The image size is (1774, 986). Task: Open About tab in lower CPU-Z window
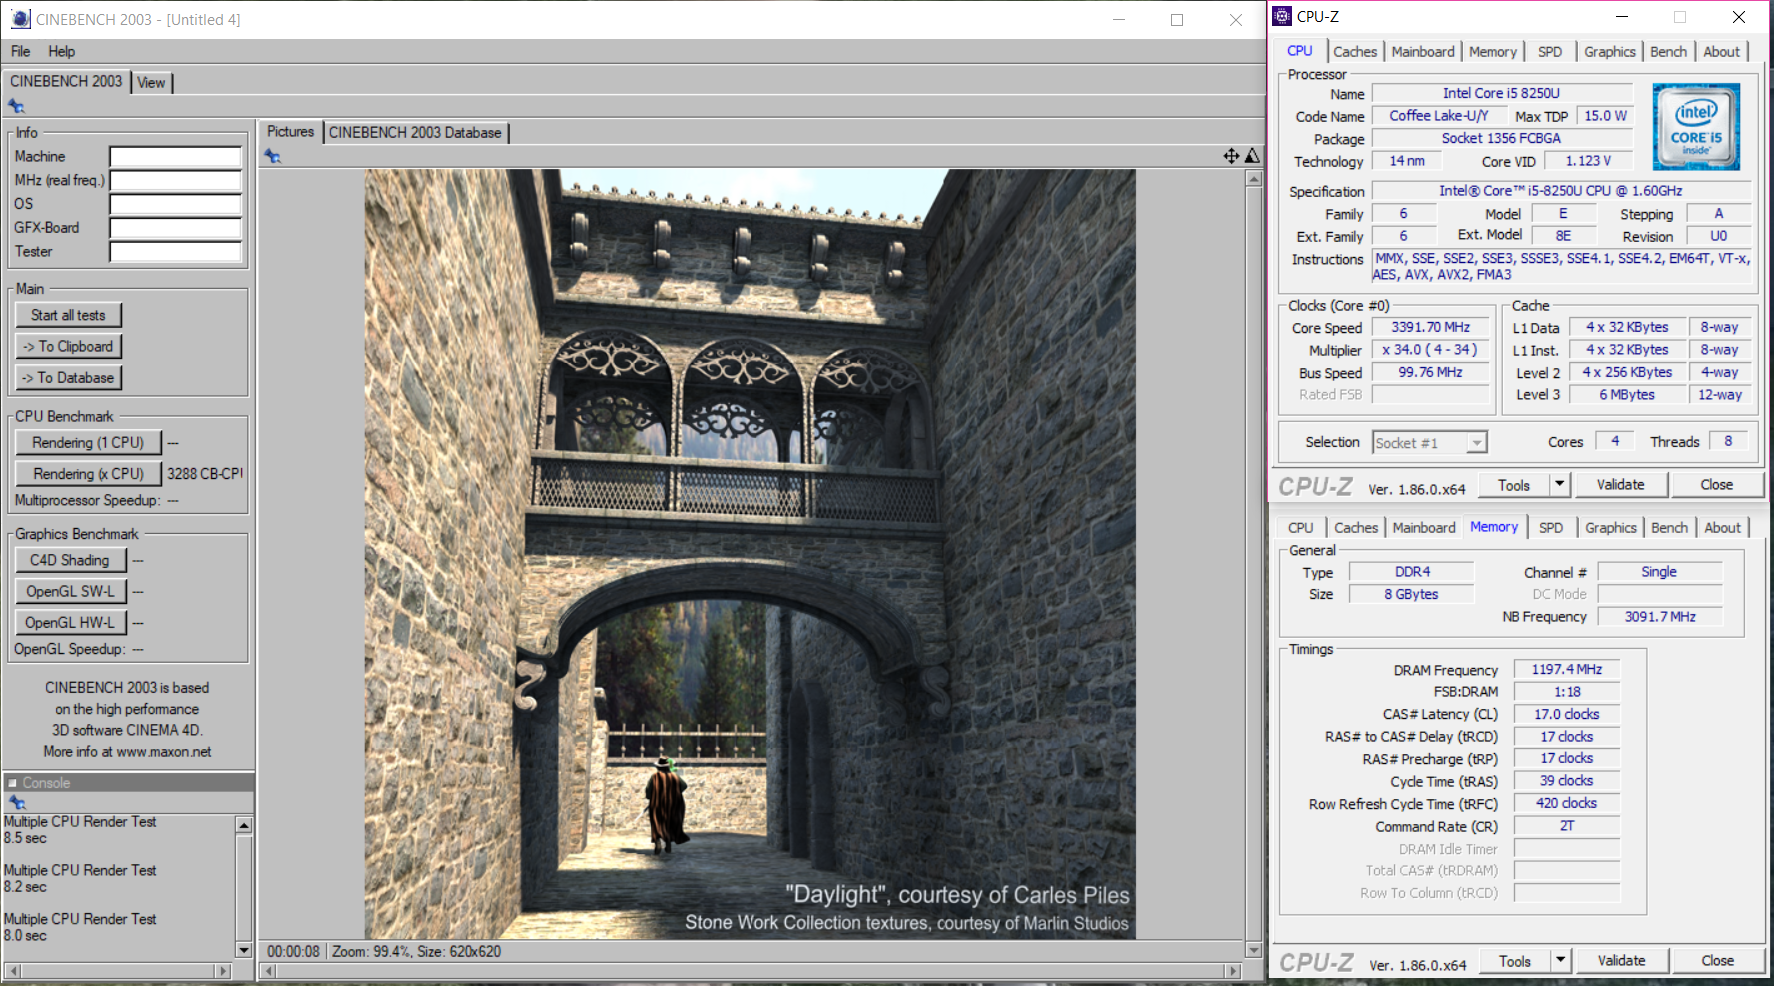click(1723, 528)
